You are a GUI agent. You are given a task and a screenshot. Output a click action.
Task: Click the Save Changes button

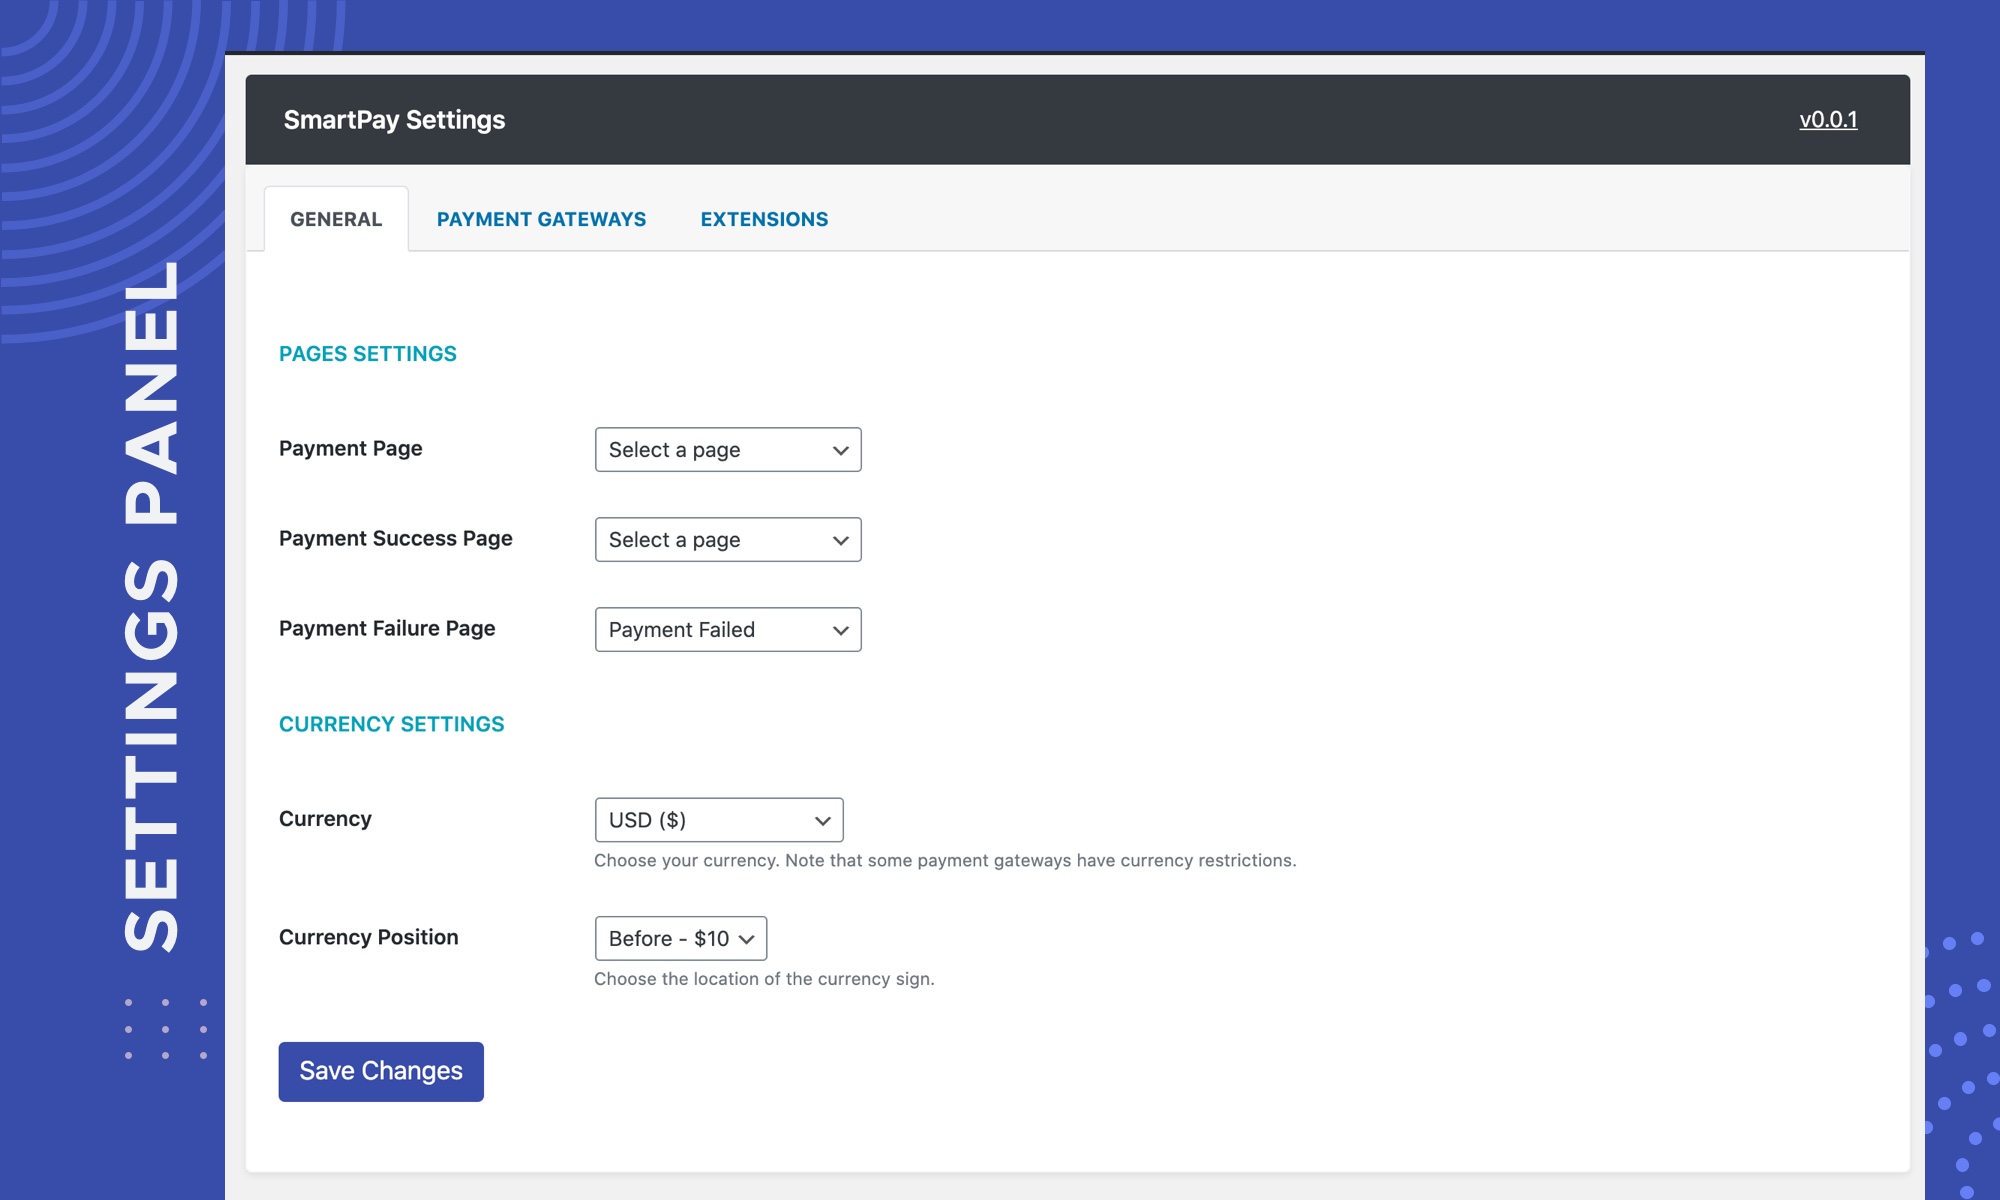381,1072
